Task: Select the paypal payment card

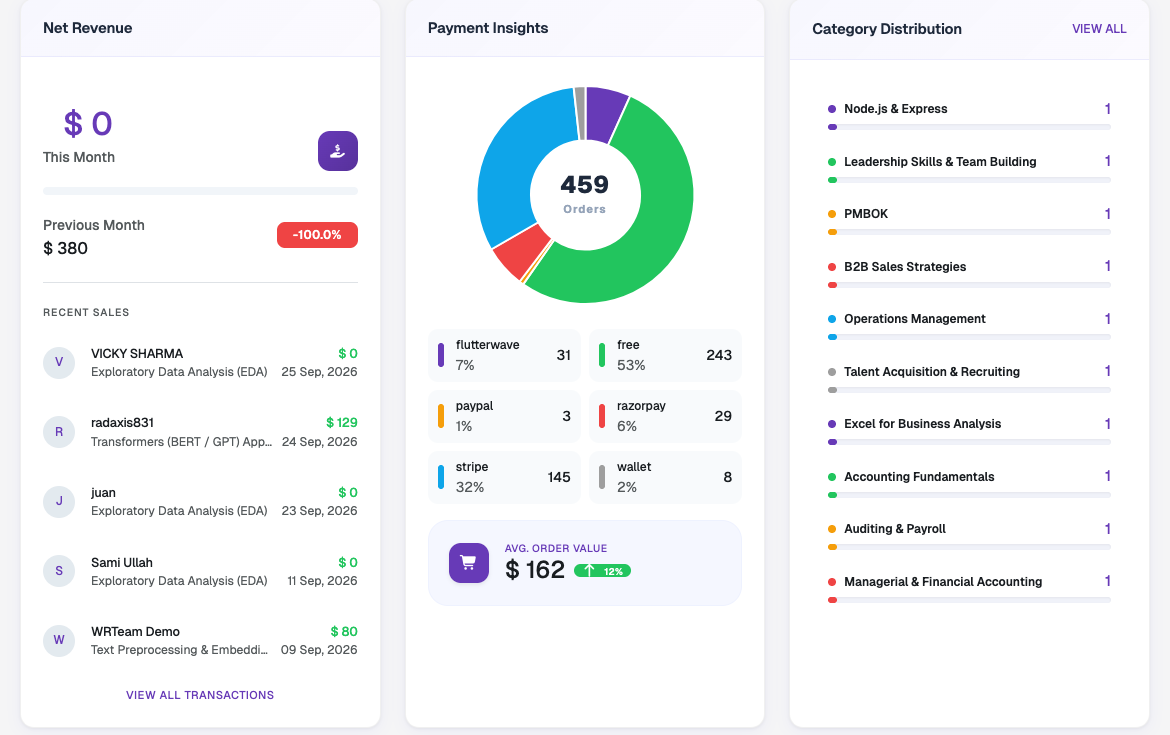Action: tap(504, 416)
